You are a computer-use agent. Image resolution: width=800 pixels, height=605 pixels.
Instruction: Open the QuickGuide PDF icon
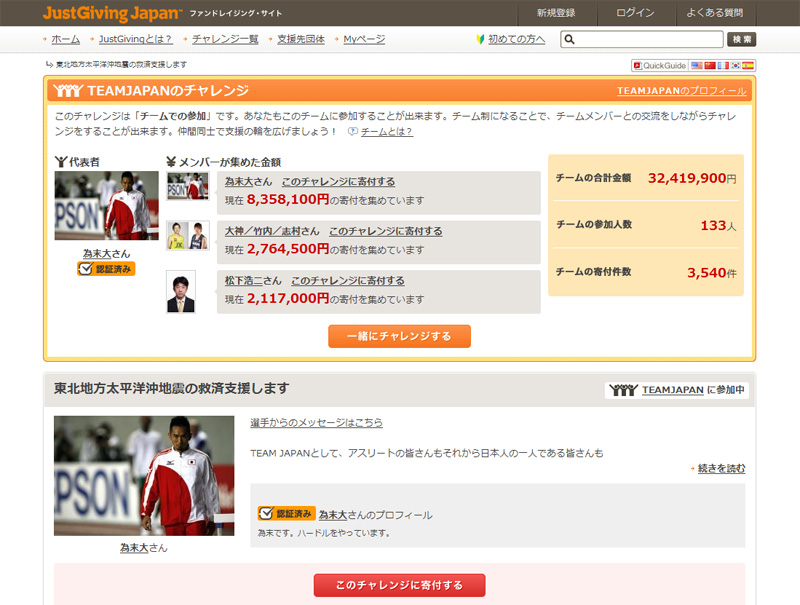pyautogui.click(x=659, y=65)
